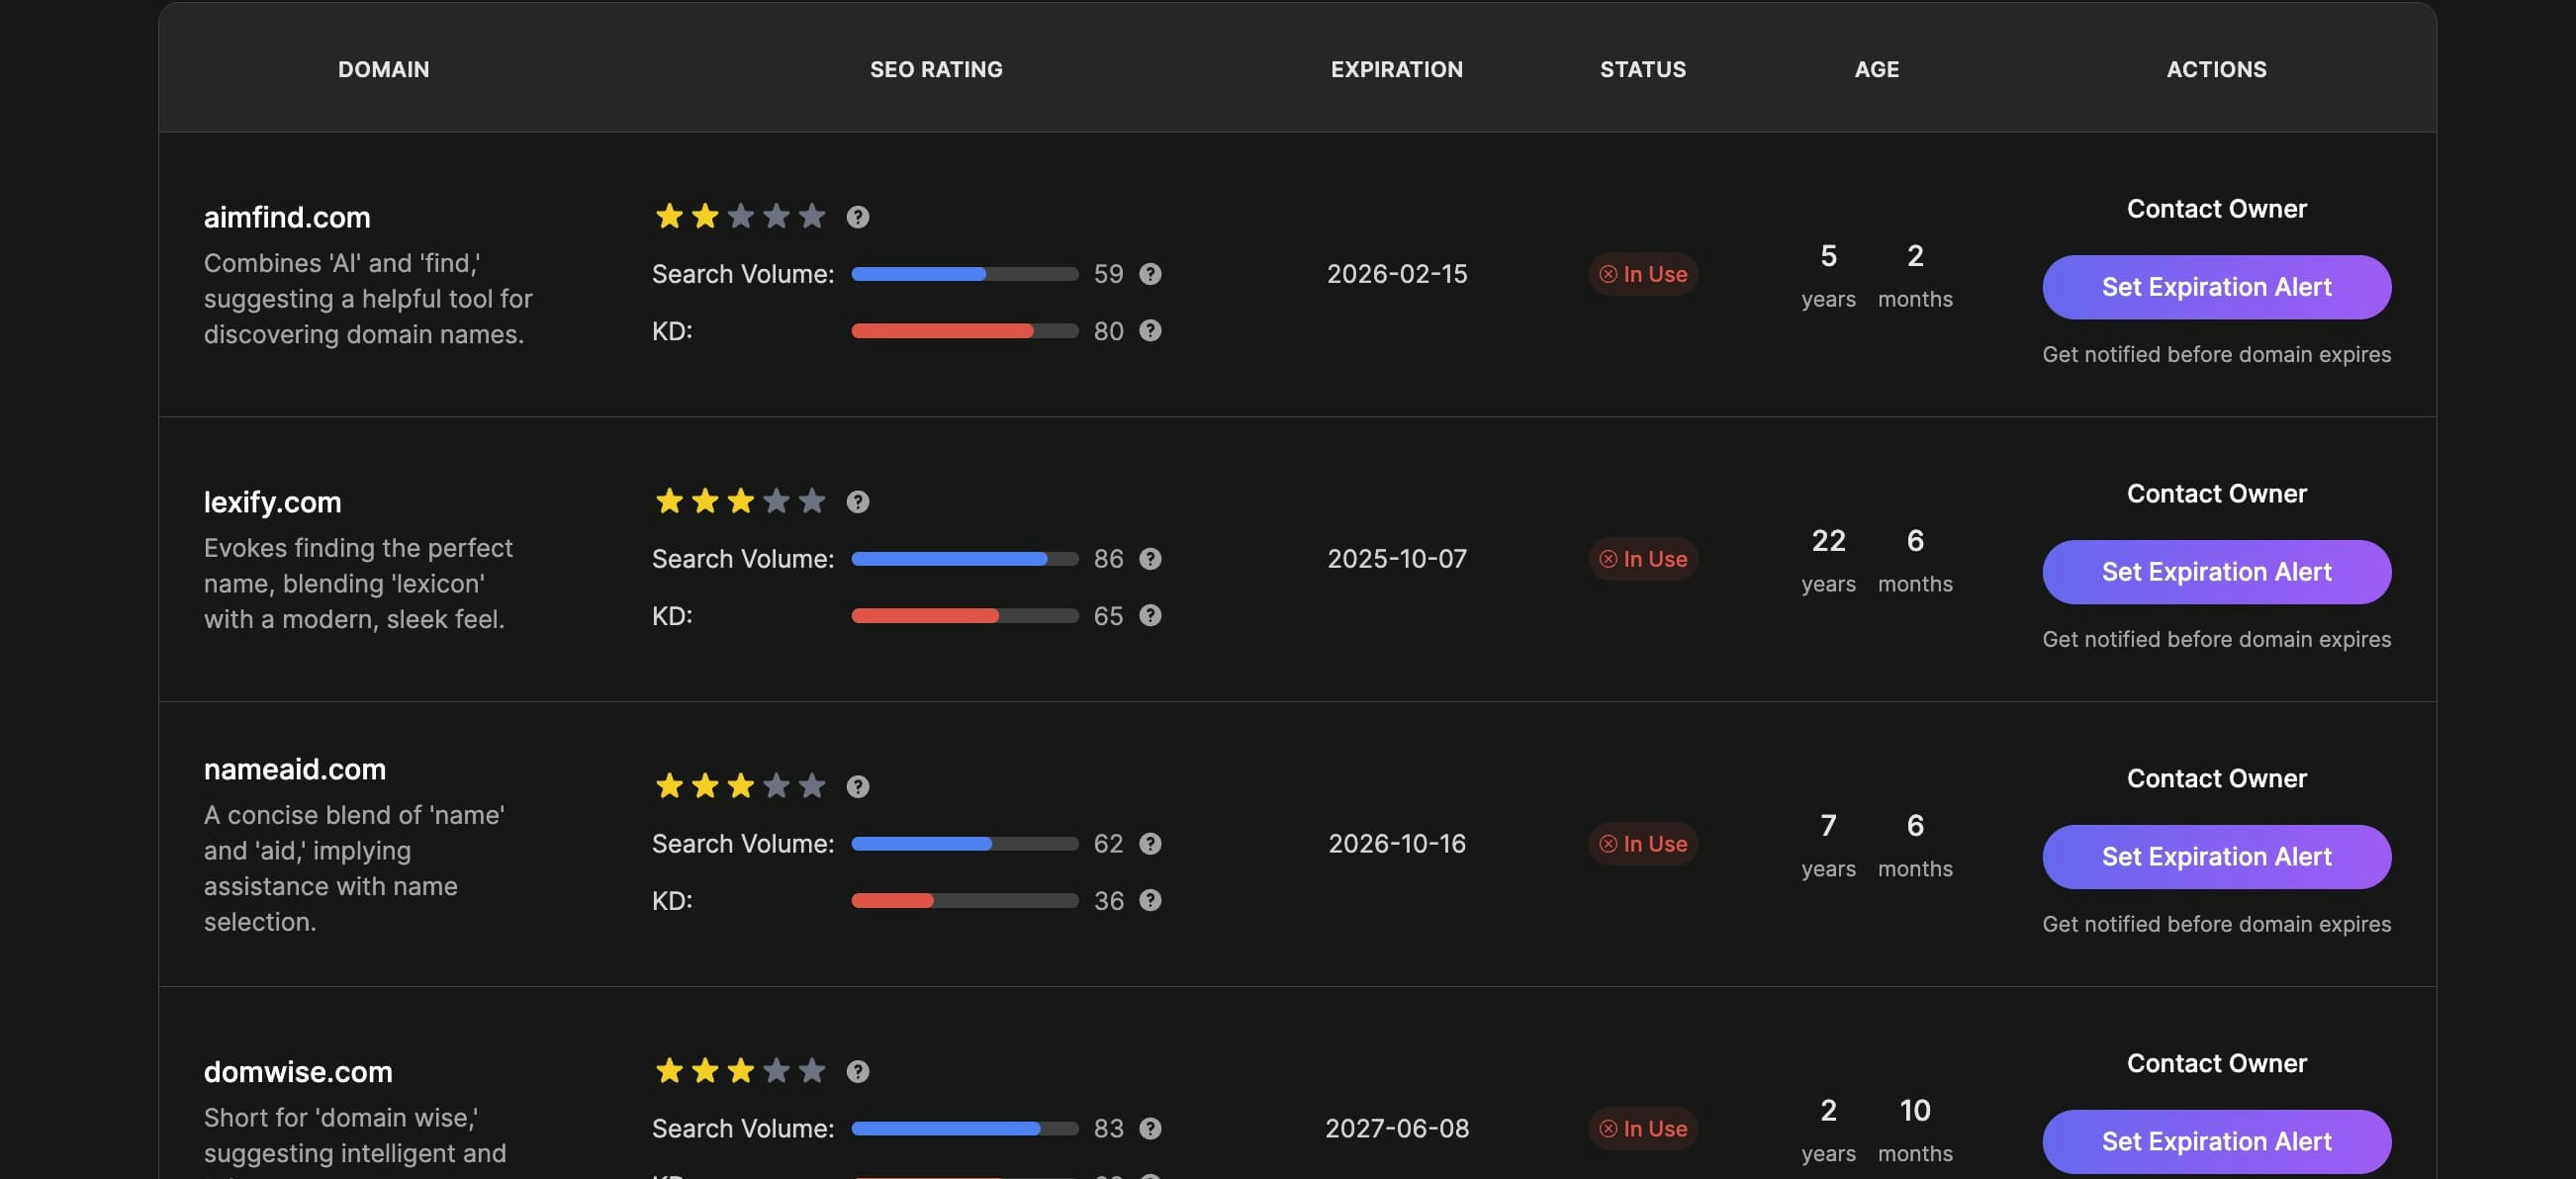2576x1179 pixels.
Task: Sort by the SEO RATING column header
Action: 935,69
